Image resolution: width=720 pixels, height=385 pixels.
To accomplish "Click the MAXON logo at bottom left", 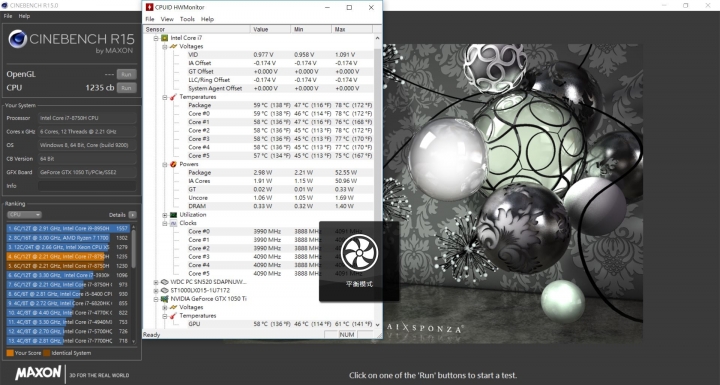I will (38, 373).
